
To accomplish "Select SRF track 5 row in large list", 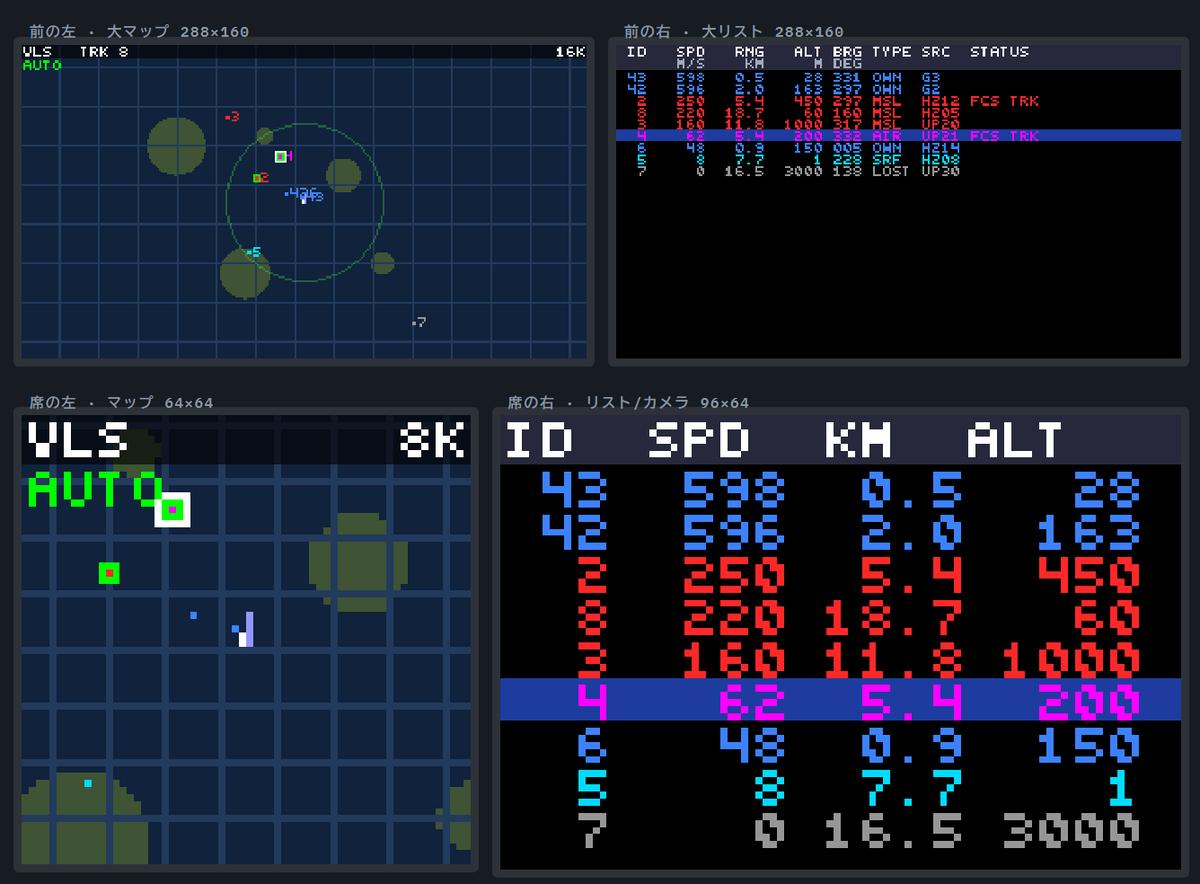I will [898, 160].
